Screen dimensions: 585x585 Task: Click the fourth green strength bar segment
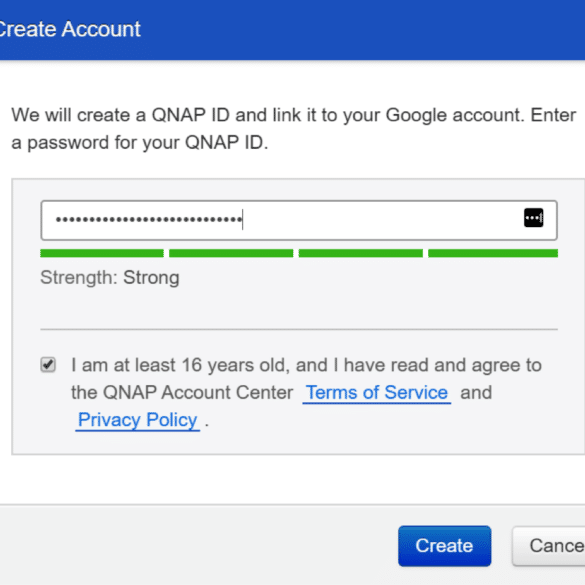(493, 253)
